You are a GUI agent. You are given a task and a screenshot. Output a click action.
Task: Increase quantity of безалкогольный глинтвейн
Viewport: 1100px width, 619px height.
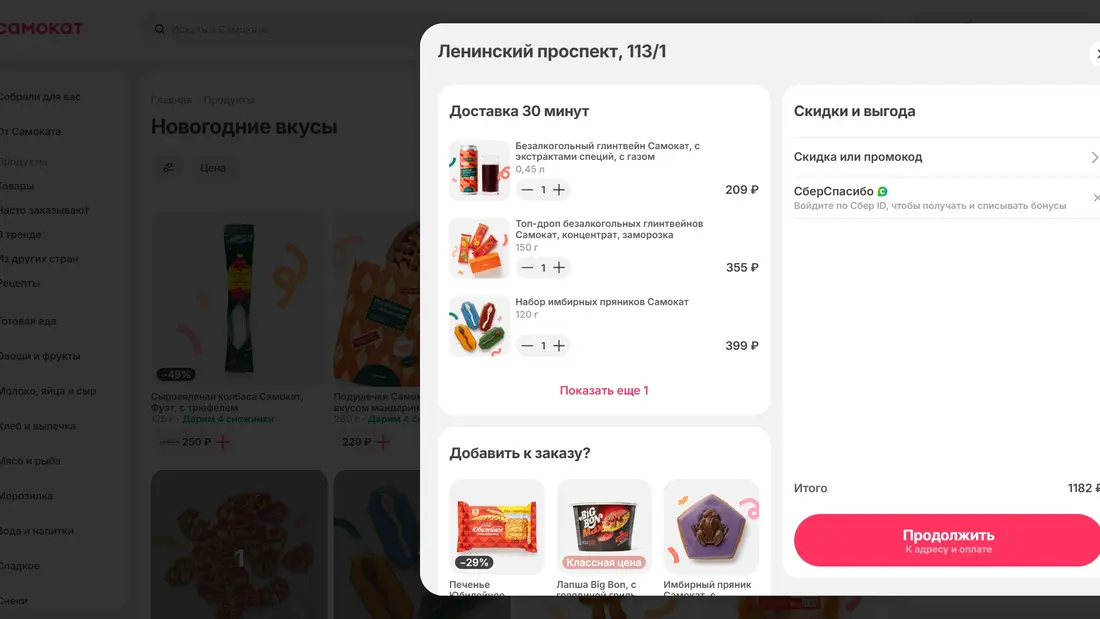(558, 189)
